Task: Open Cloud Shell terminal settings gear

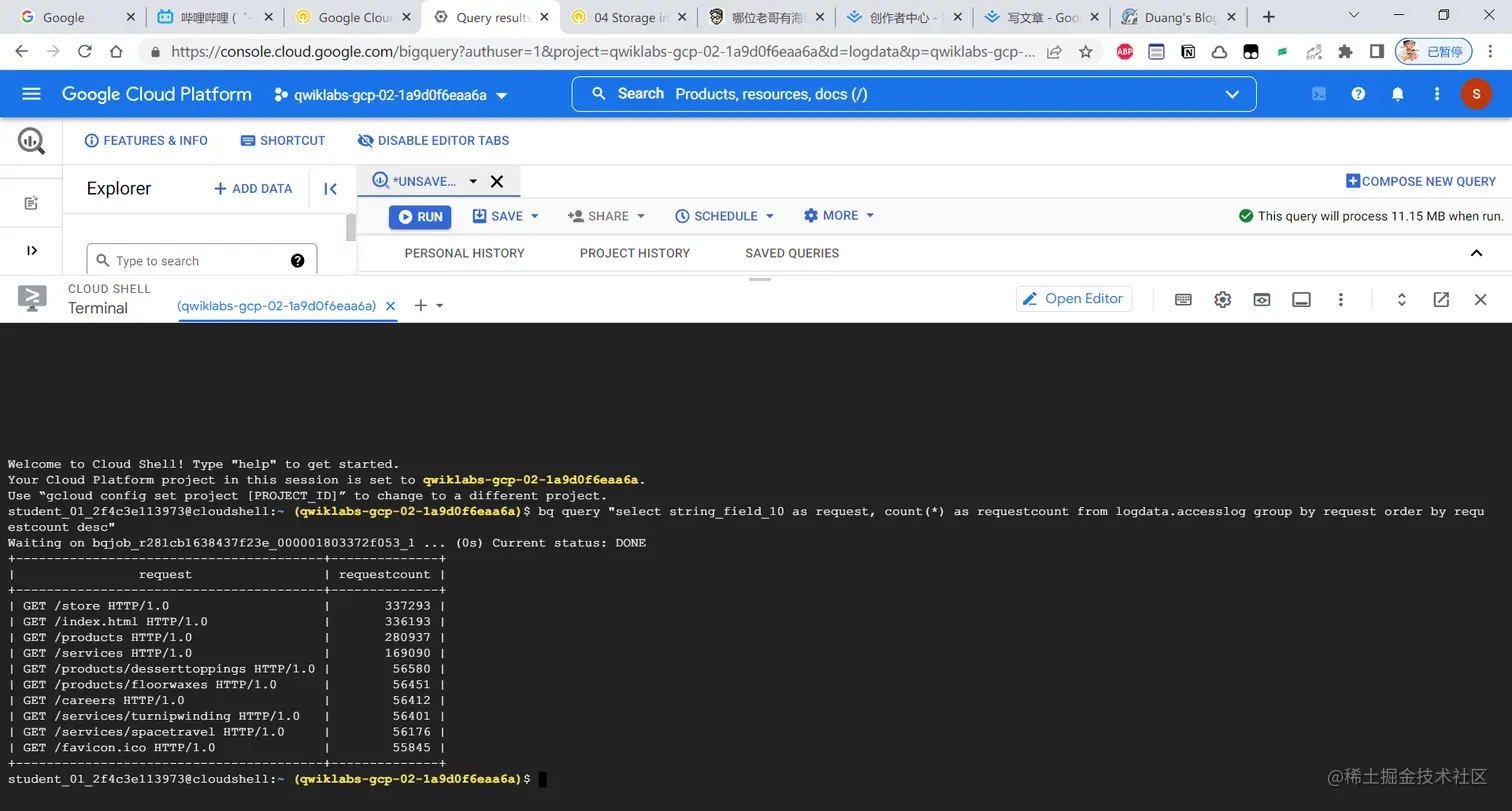Action: tap(1222, 299)
